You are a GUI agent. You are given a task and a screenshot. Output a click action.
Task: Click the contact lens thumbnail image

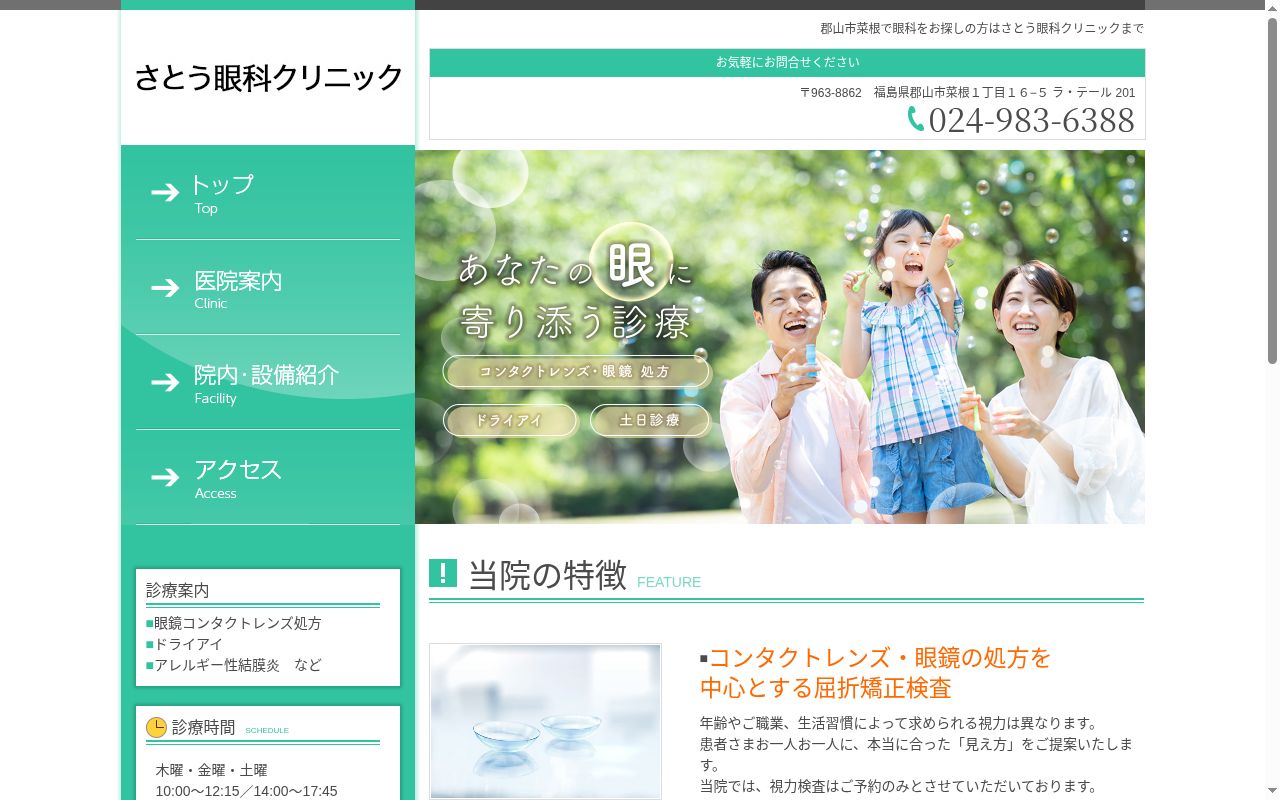[545, 721]
